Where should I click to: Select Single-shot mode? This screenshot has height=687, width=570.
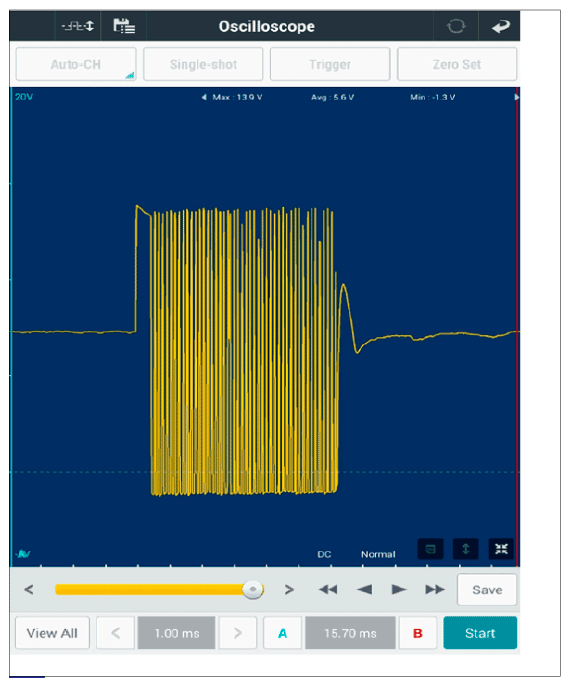[203, 64]
